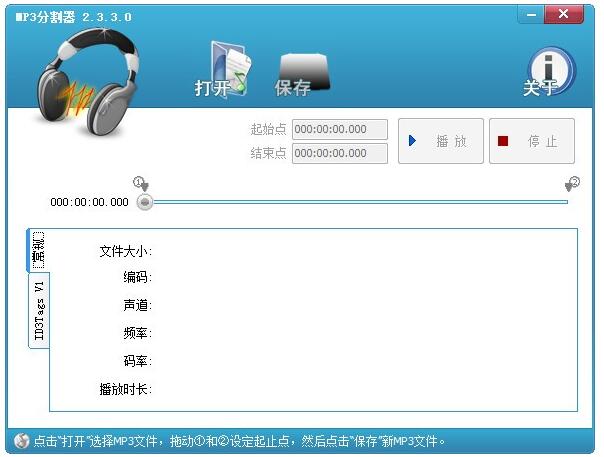This screenshot has width=604, height=457.
Task: Focus the 结束点 end time field
Action: (340, 153)
